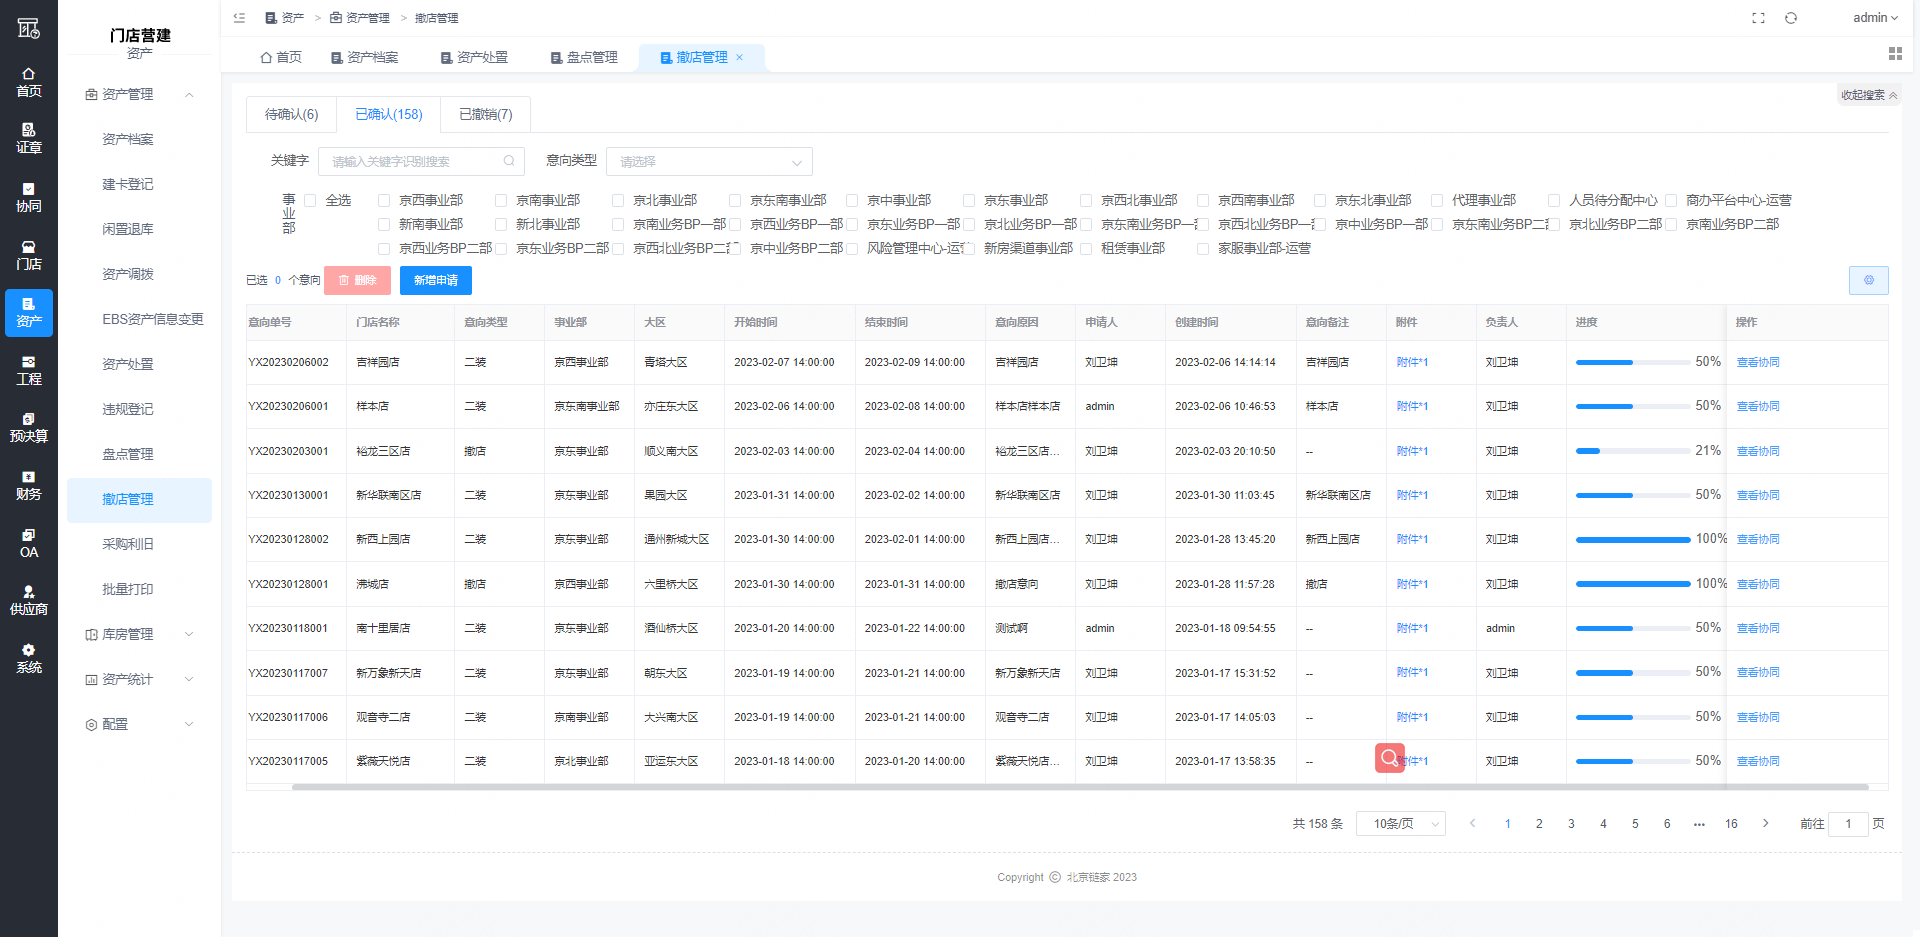1920x937 pixels.
Task: Click the refresh icon in top bar
Action: pos(1791,18)
